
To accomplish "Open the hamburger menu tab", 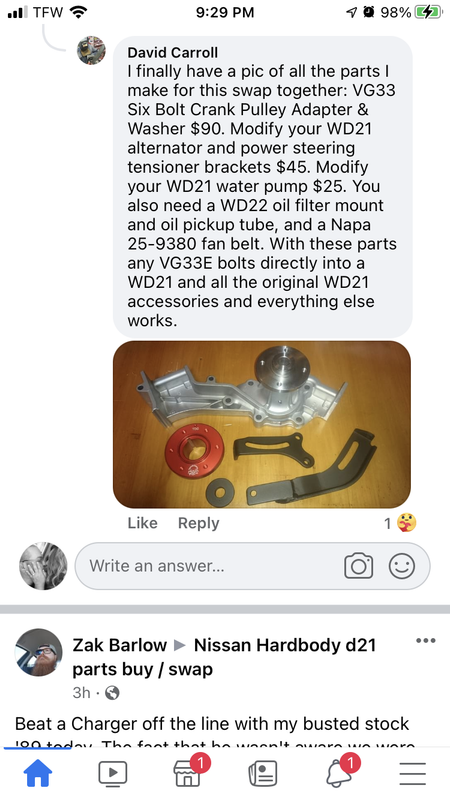I will (x=413, y=773).
